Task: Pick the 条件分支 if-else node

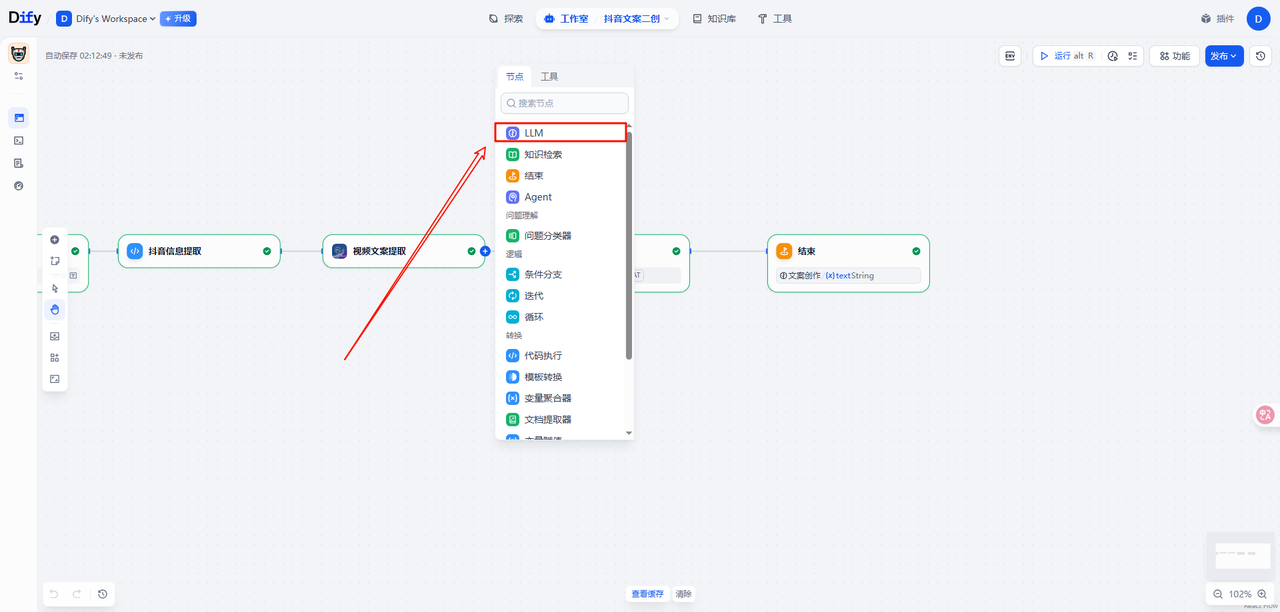Action: [543, 275]
